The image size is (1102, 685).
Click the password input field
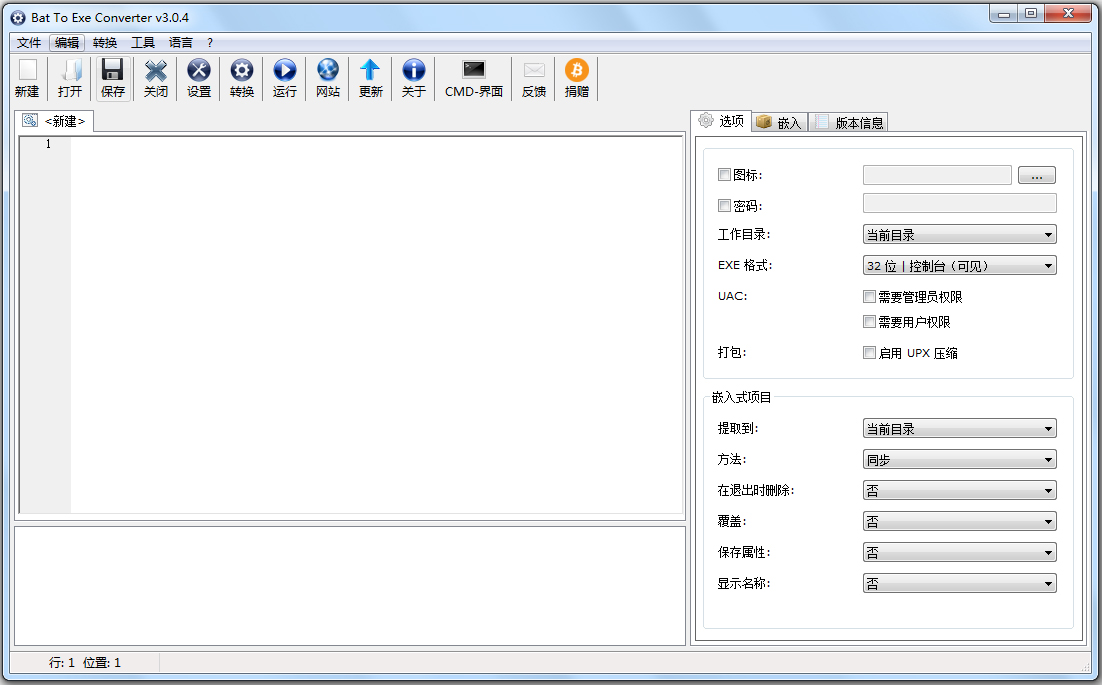[x=959, y=203]
